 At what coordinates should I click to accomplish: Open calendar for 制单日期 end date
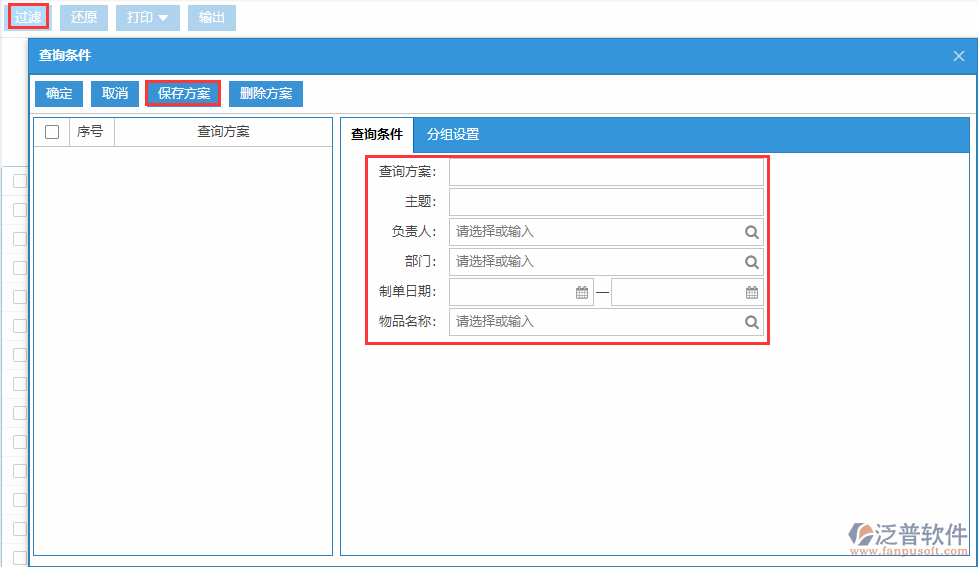752,292
